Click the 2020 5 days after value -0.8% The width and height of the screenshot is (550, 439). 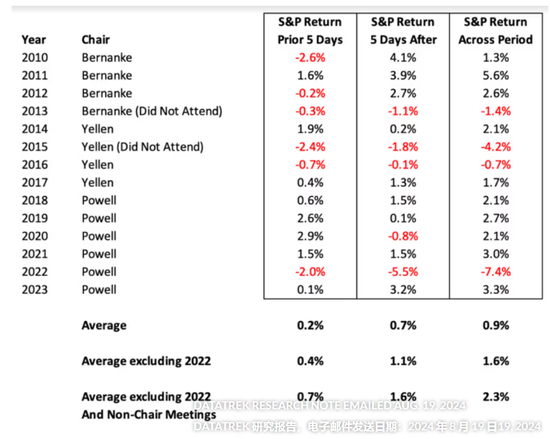pyautogui.click(x=403, y=236)
